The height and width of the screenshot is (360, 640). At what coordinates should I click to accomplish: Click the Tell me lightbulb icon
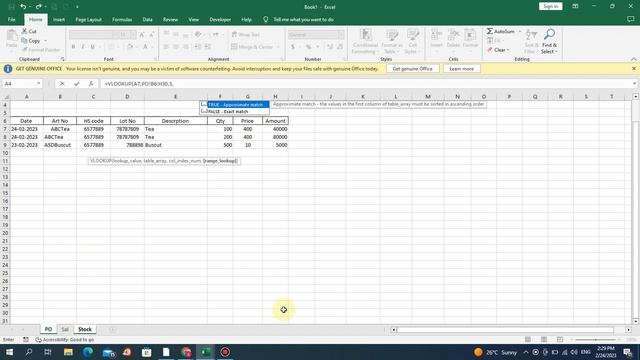[266, 19]
